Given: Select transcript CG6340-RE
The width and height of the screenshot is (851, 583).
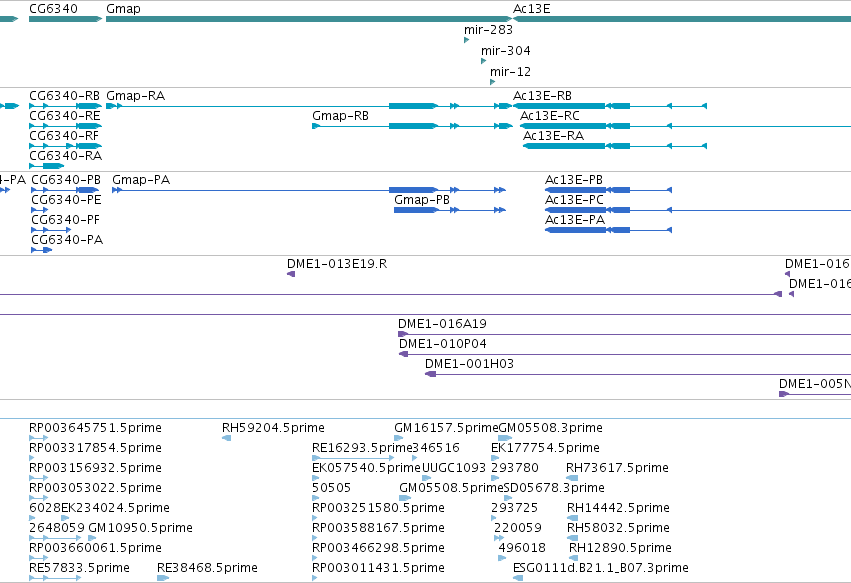Looking at the screenshot, I should 65,116.
